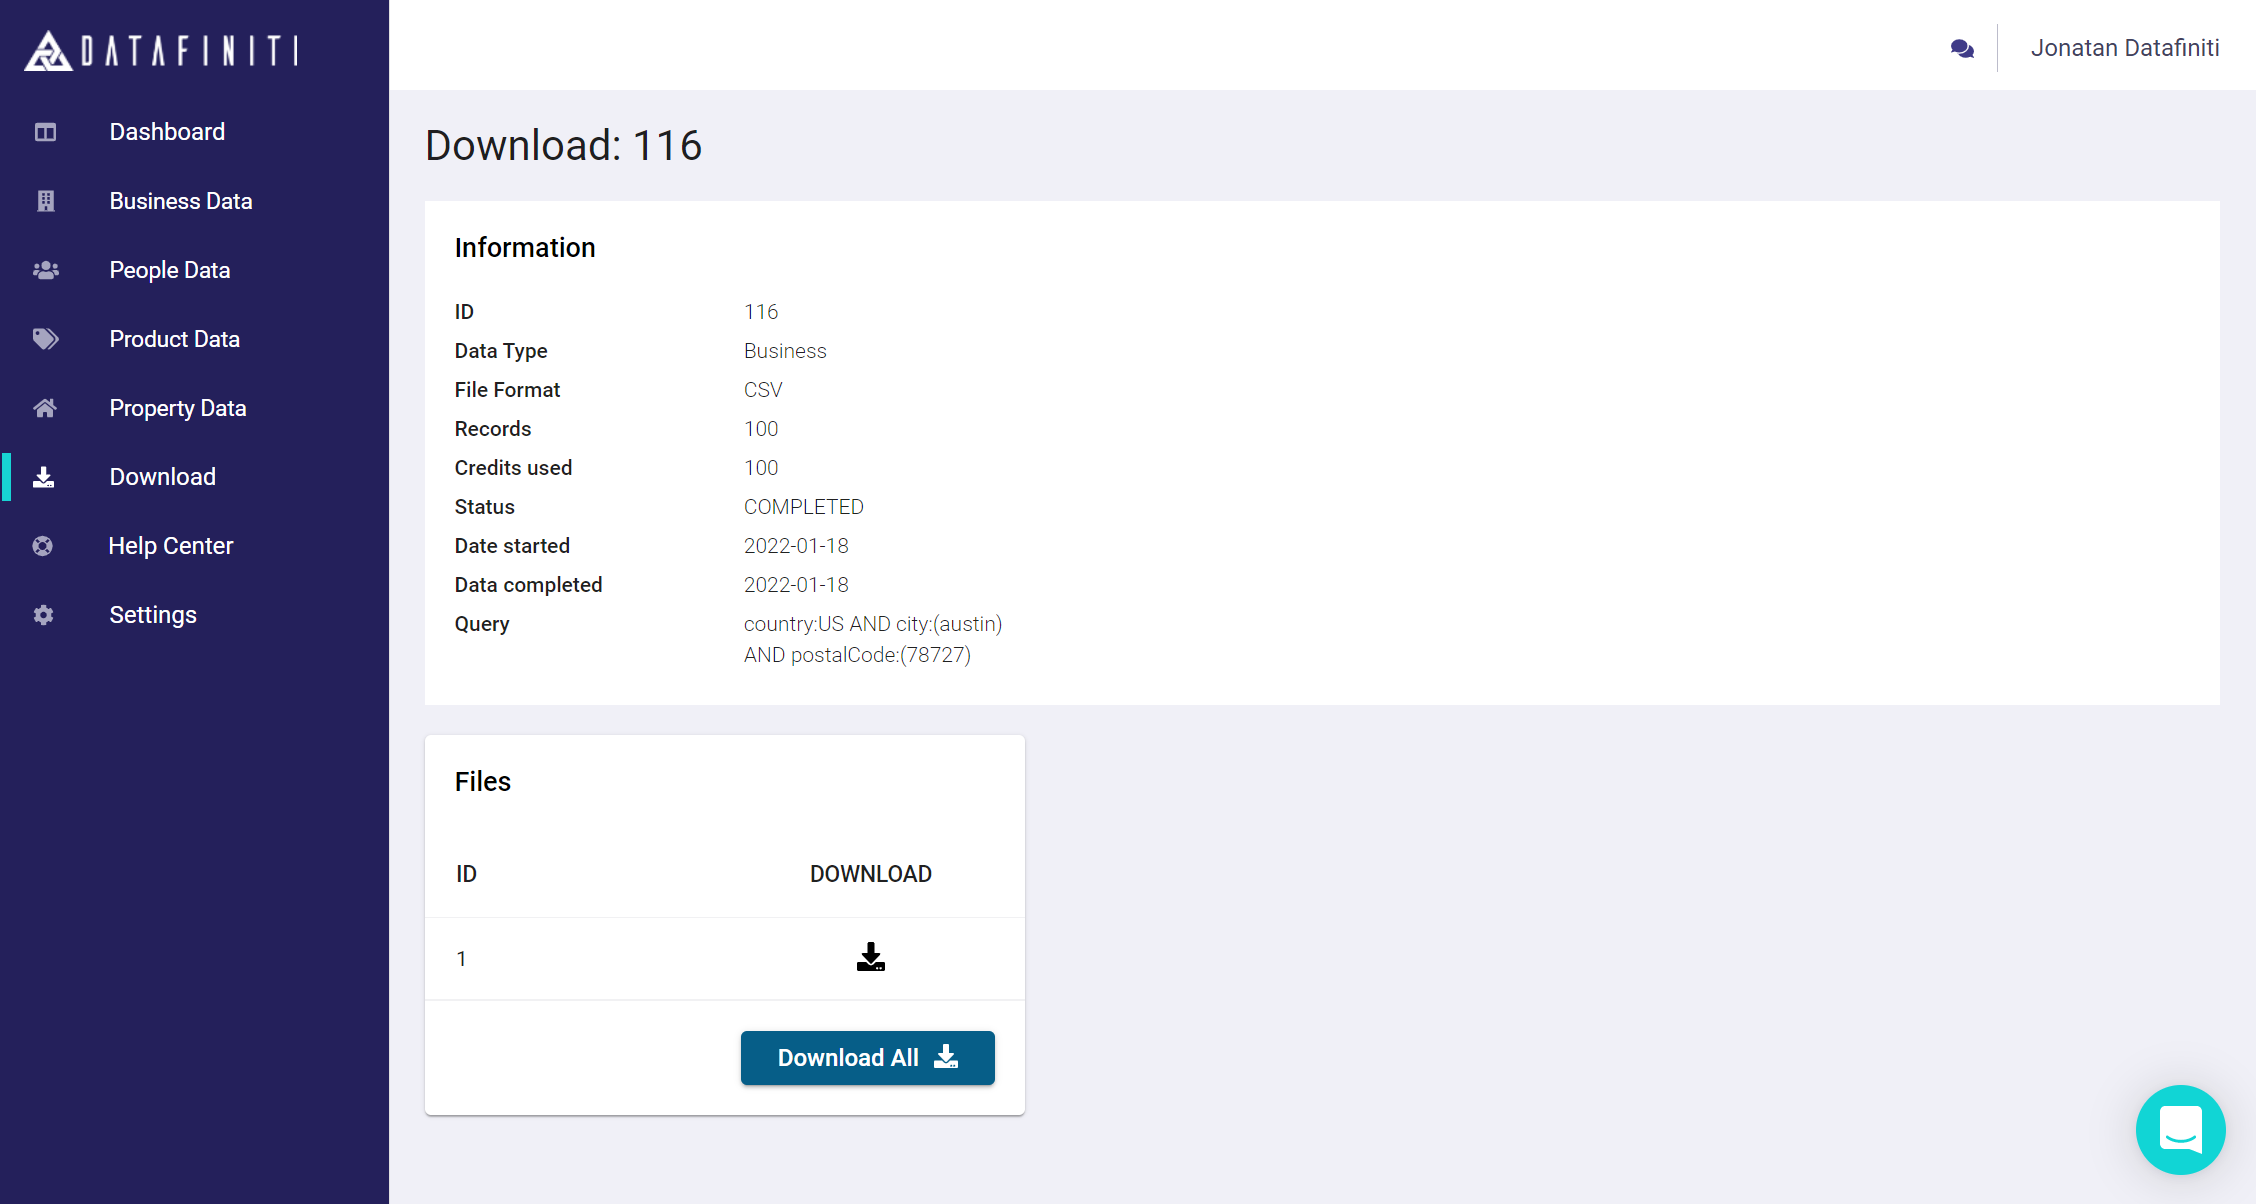Select Property Data in sidebar
Image resolution: width=2256 pixels, height=1204 pixels.
click(177, 408)
